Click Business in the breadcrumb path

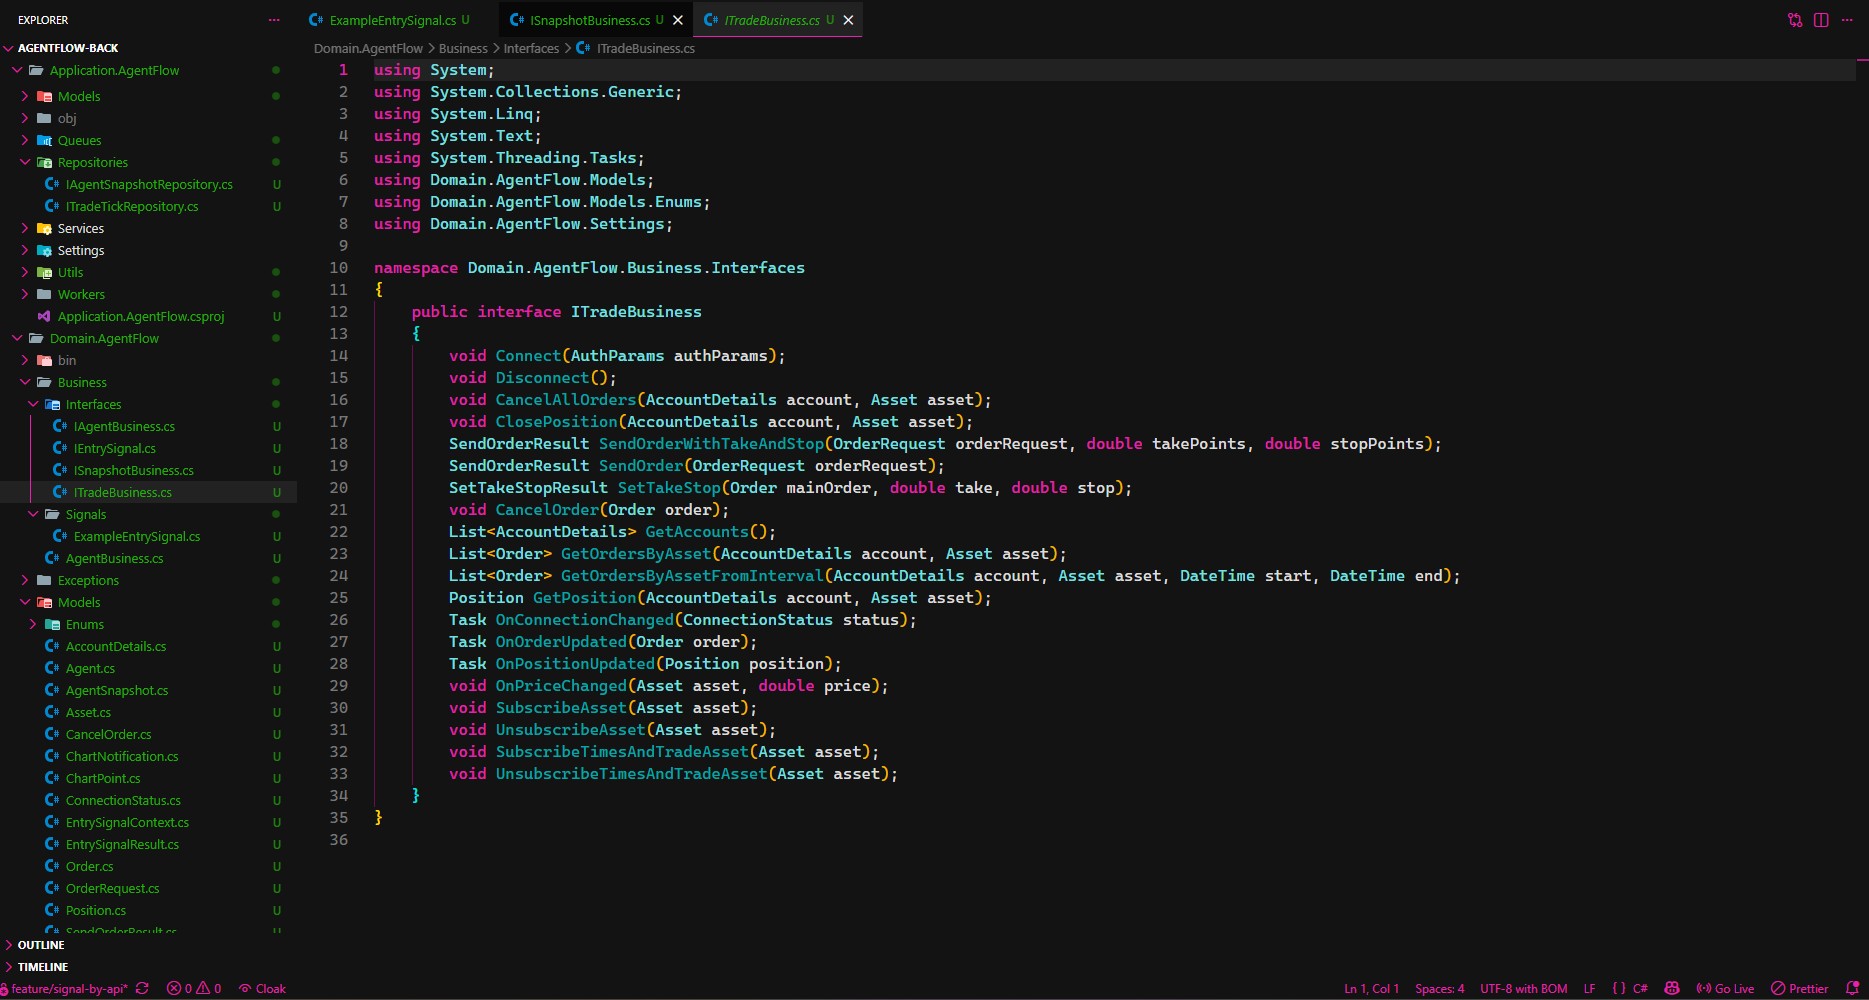[x=463, y=48]
